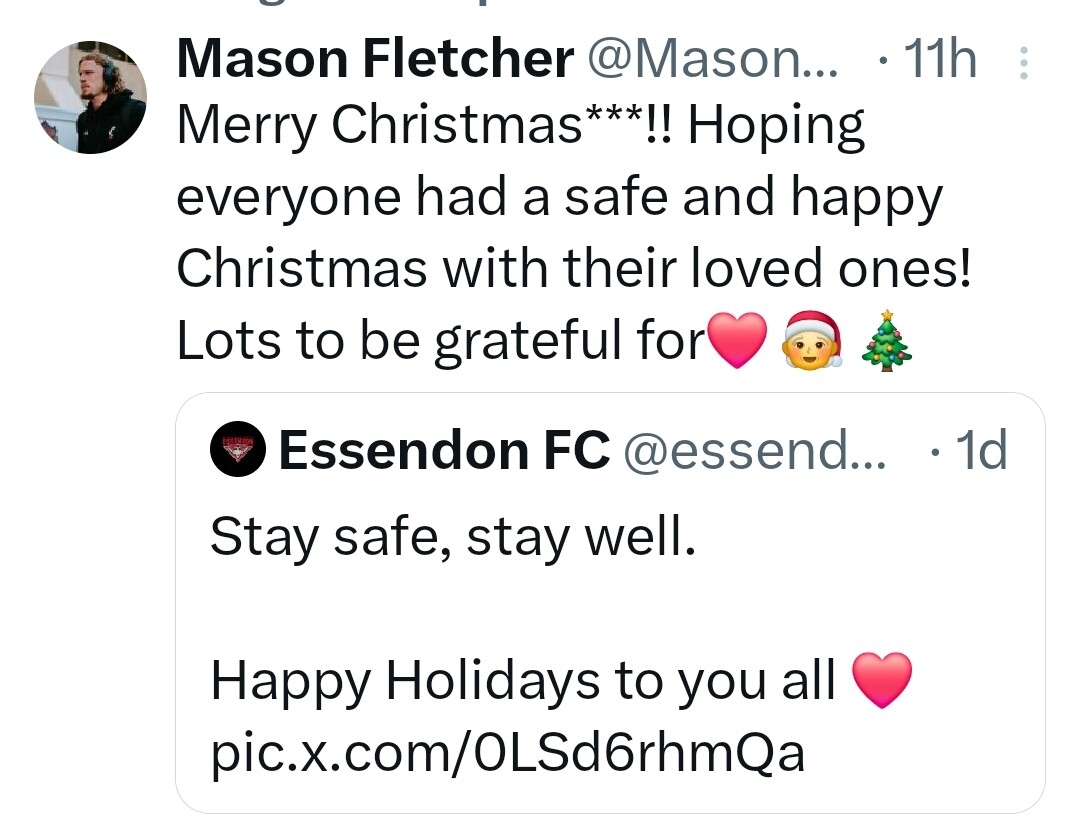
Task: Open the @essend... handle in quoted tweet
Action: [x=755, y=450]
